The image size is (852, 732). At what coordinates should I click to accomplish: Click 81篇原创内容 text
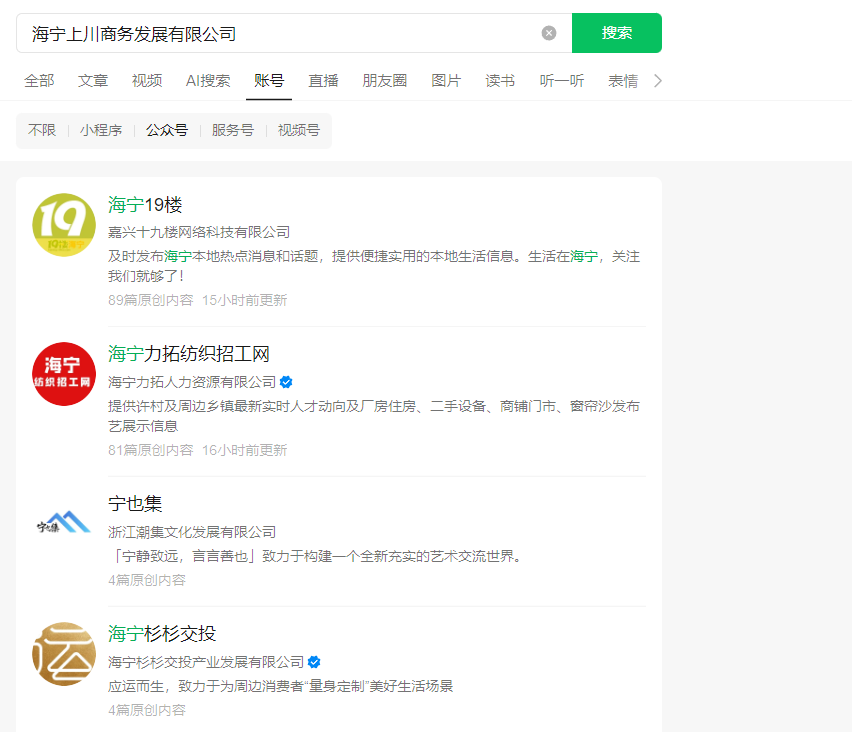click(151, 451)
